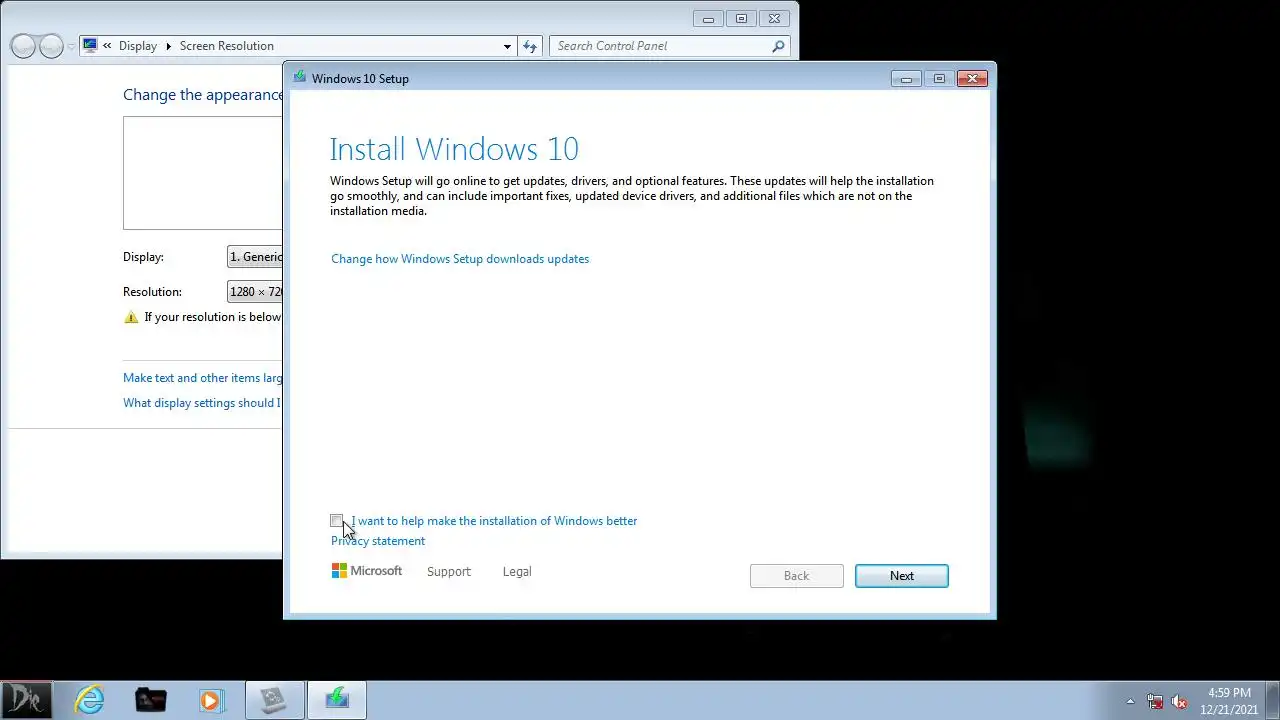Click the breadcrumb back chevrons before Display
The width and height of the screenshot is (1280, 720).
coord(107,46)
